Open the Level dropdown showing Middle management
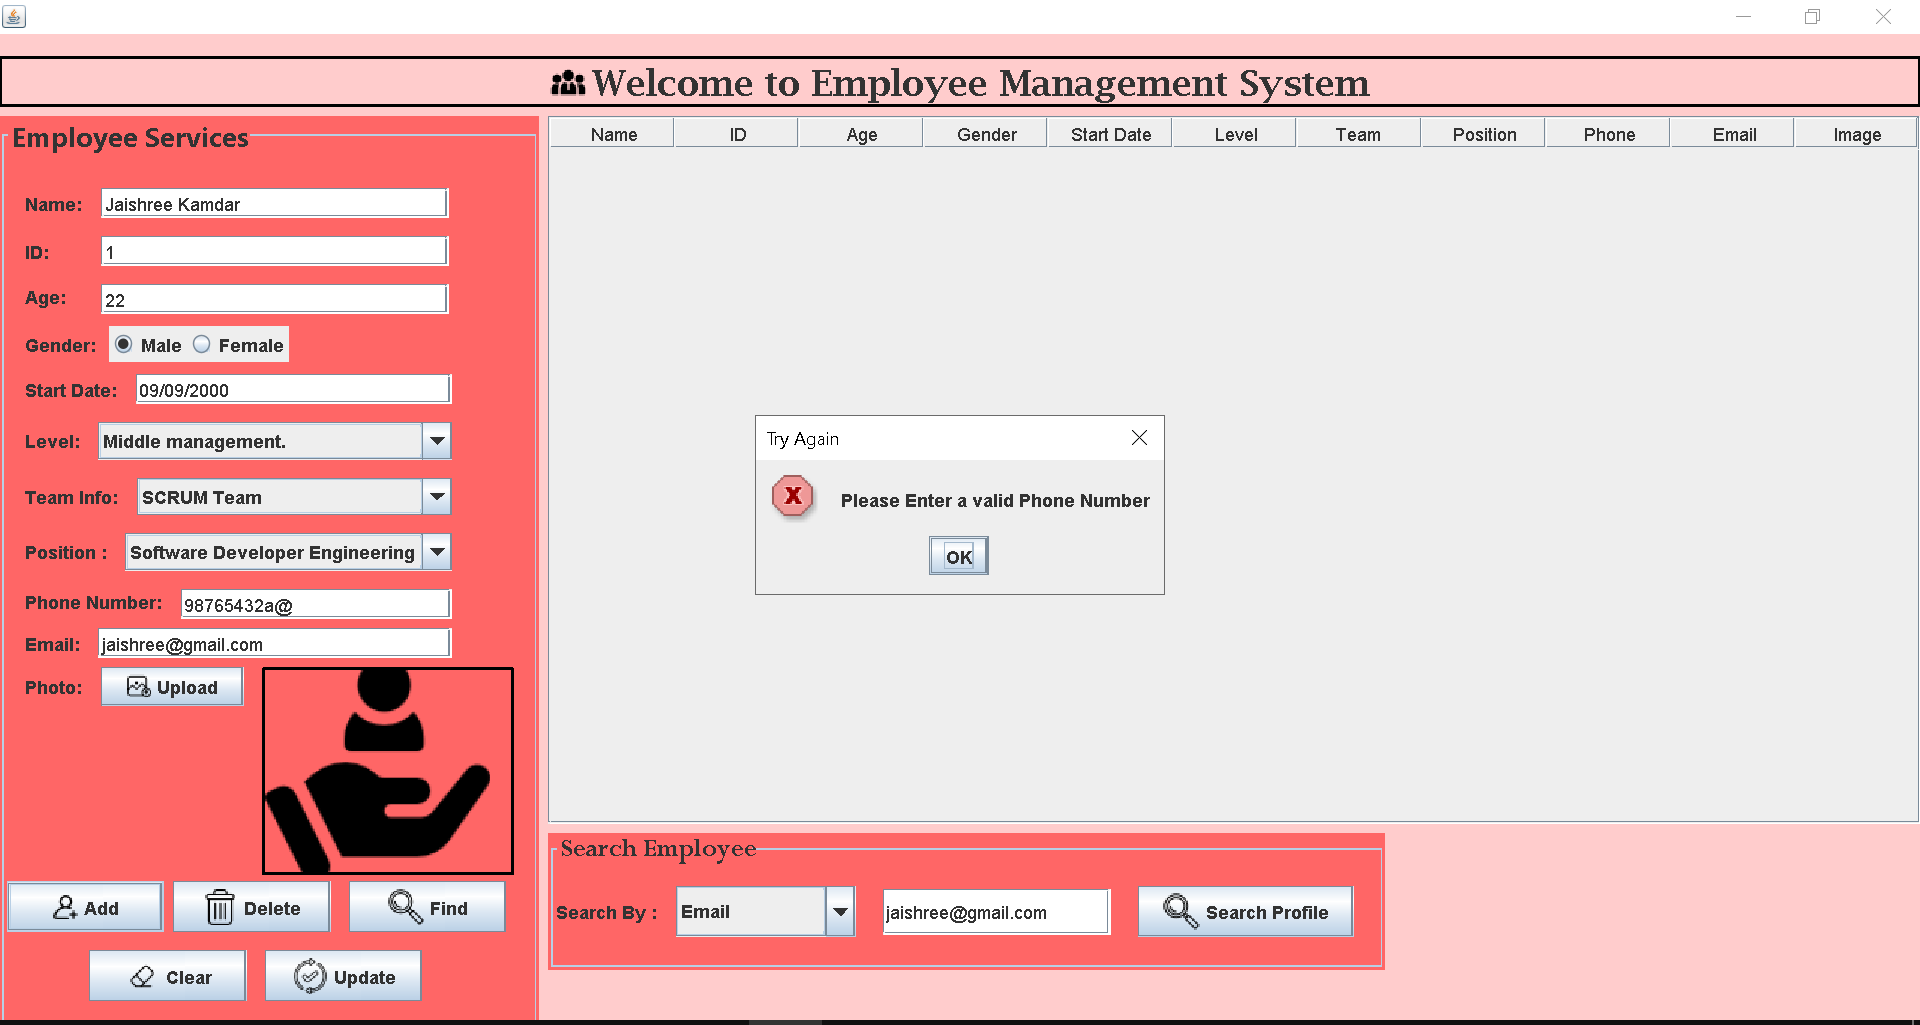Image resolution: width=1920 pixels, height=1025 pixels. pos(436,441)
